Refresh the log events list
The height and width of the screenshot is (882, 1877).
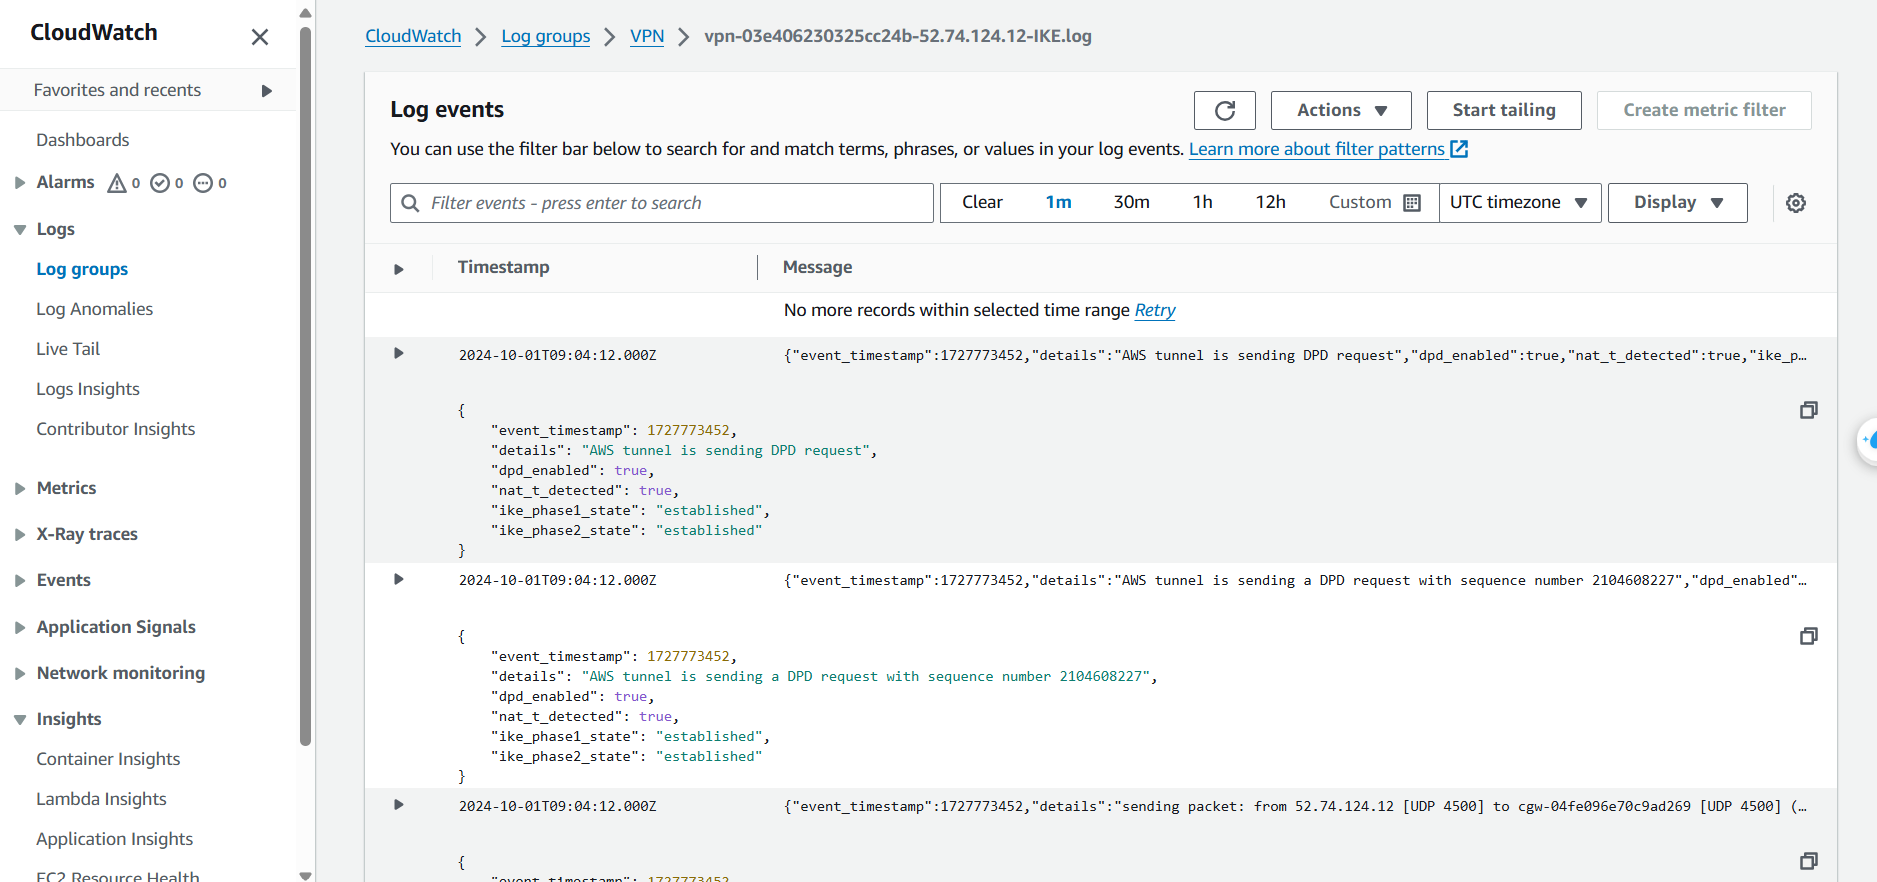1225,110
